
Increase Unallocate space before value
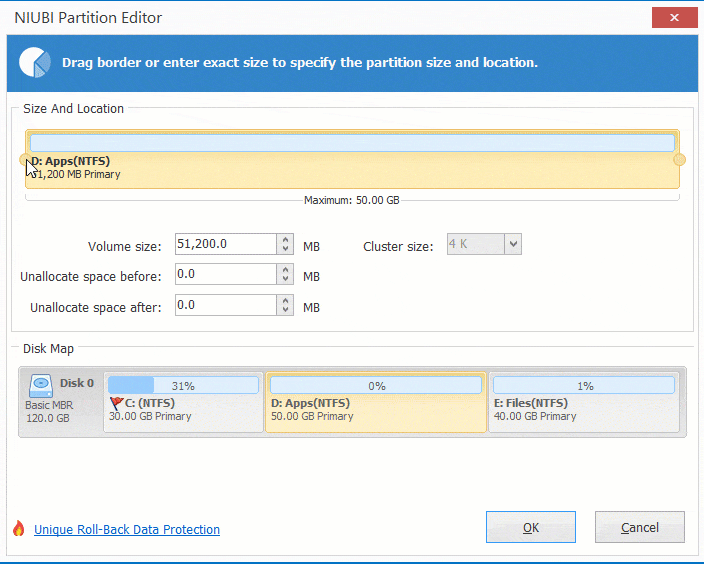tap(286, 269)
